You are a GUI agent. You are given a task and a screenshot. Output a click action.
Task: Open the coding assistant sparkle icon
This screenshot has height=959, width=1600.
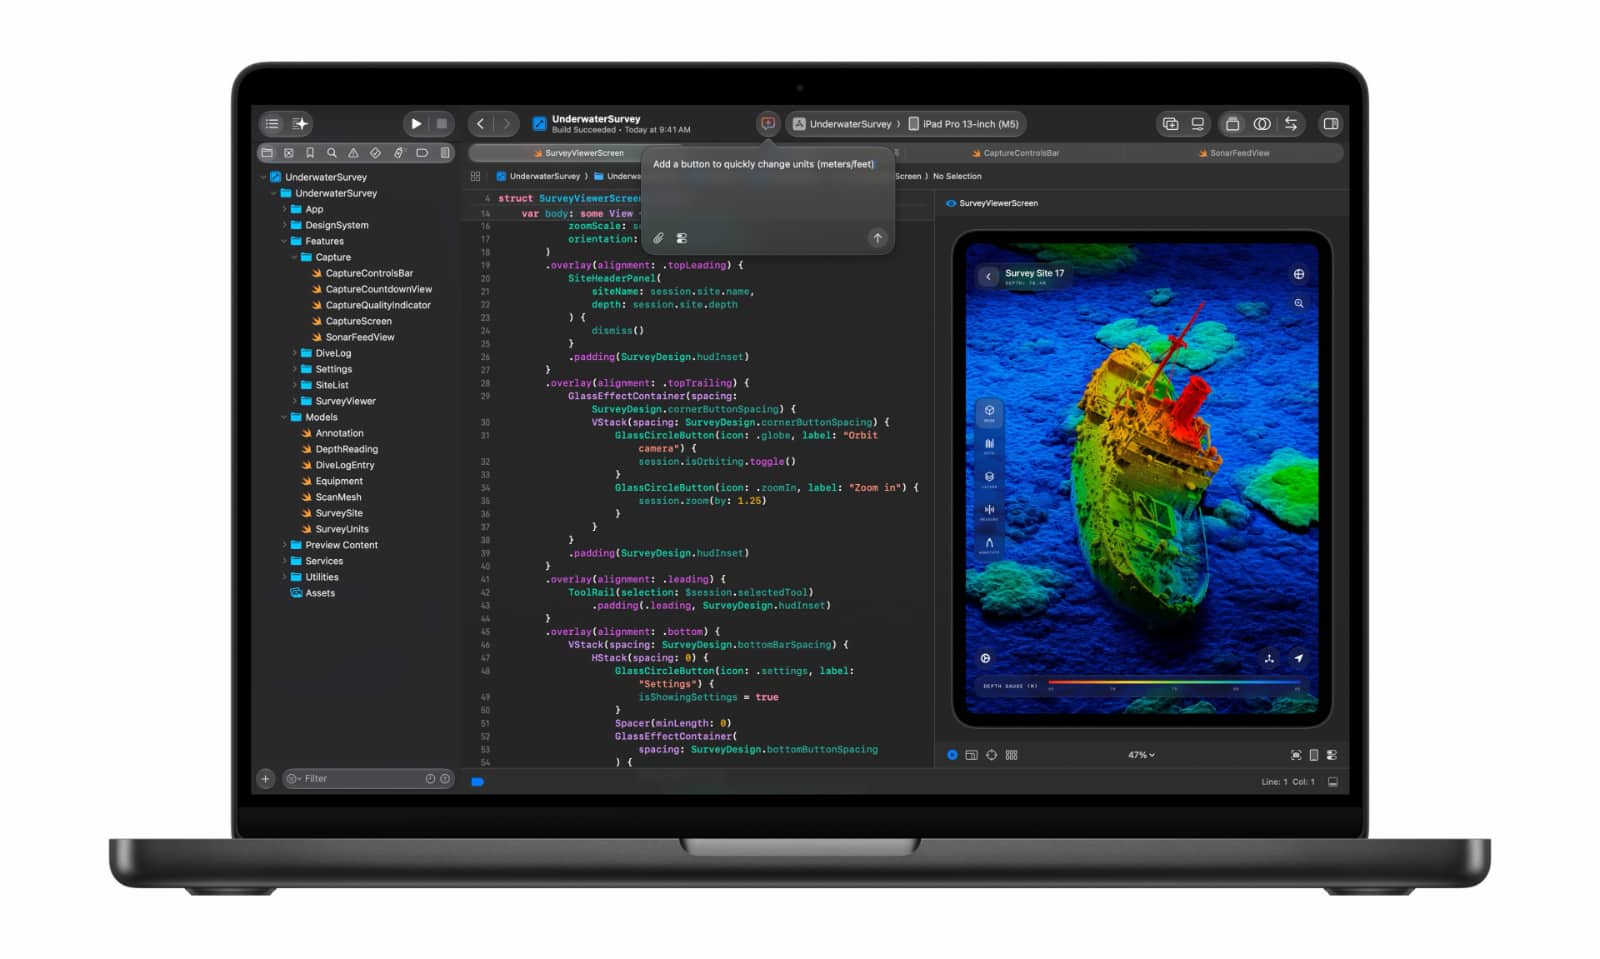pos(300,124)
